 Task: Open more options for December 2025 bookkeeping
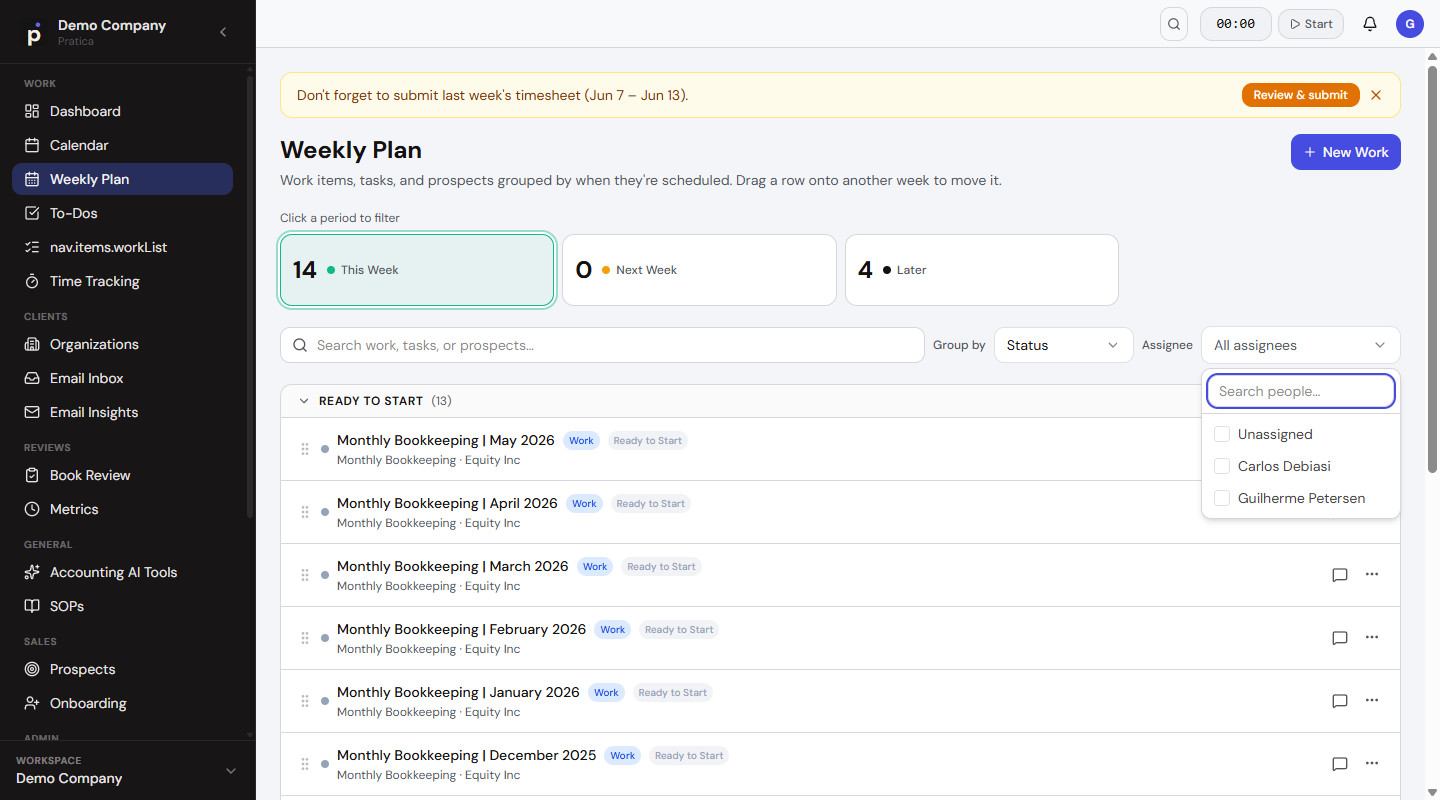click(1372, 763)
